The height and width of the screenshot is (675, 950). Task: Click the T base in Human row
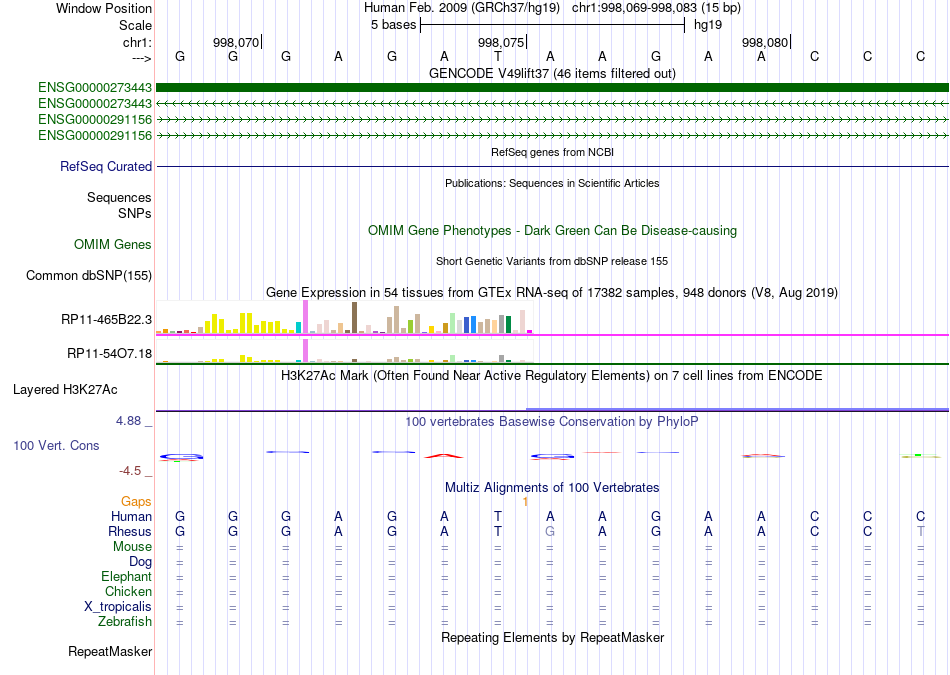[x=497, y=516]
